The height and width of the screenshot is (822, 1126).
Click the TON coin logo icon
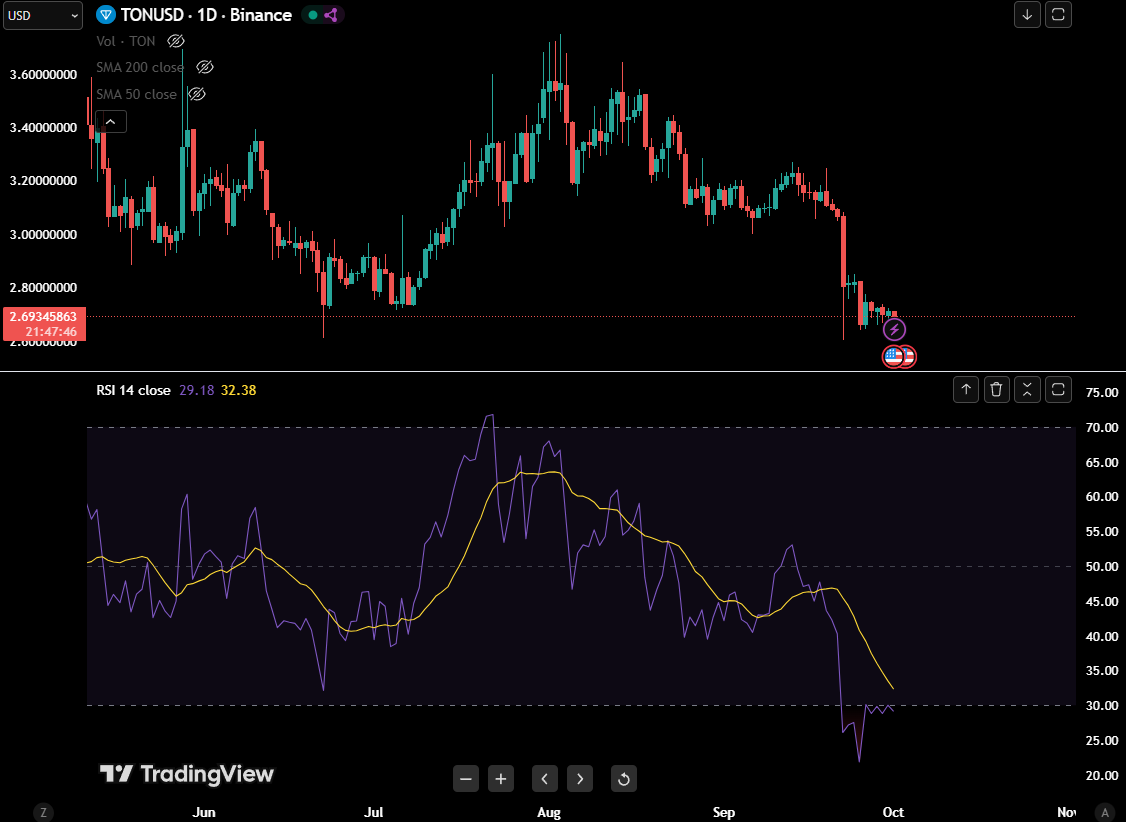click(106, 15)
